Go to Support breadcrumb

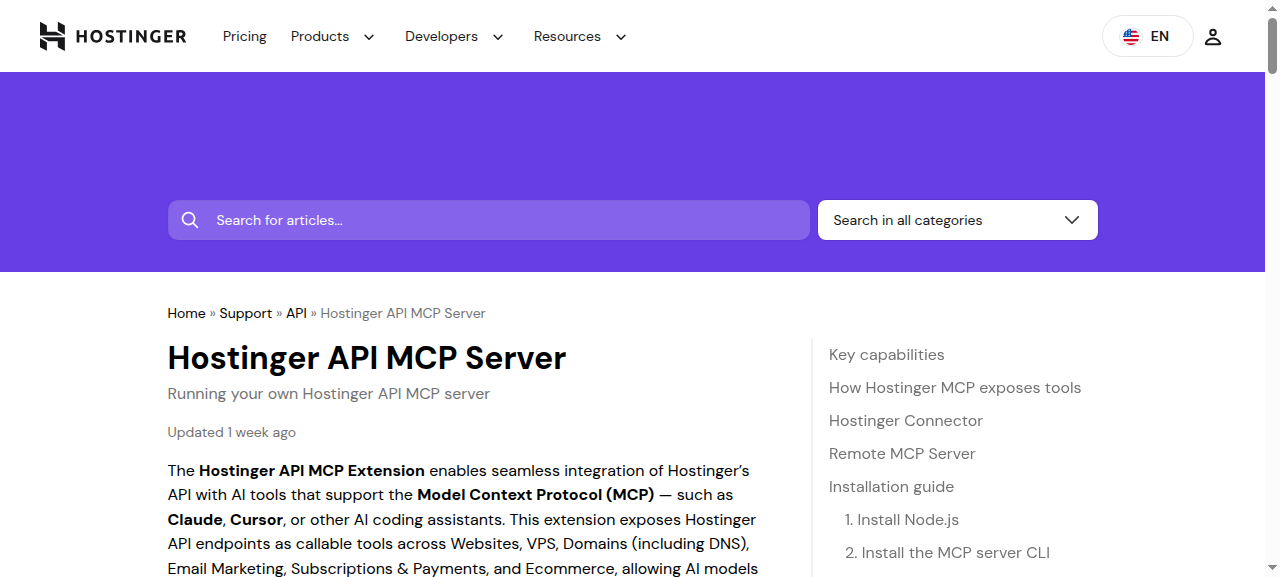tap(246, 313)
